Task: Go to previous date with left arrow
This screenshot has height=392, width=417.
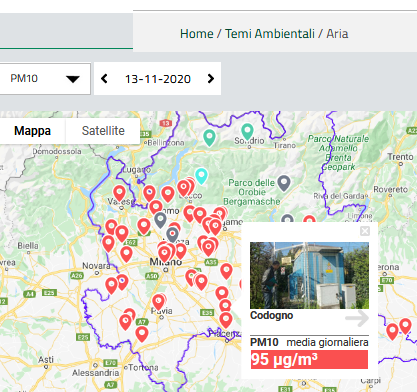Action: pos(104,79)
